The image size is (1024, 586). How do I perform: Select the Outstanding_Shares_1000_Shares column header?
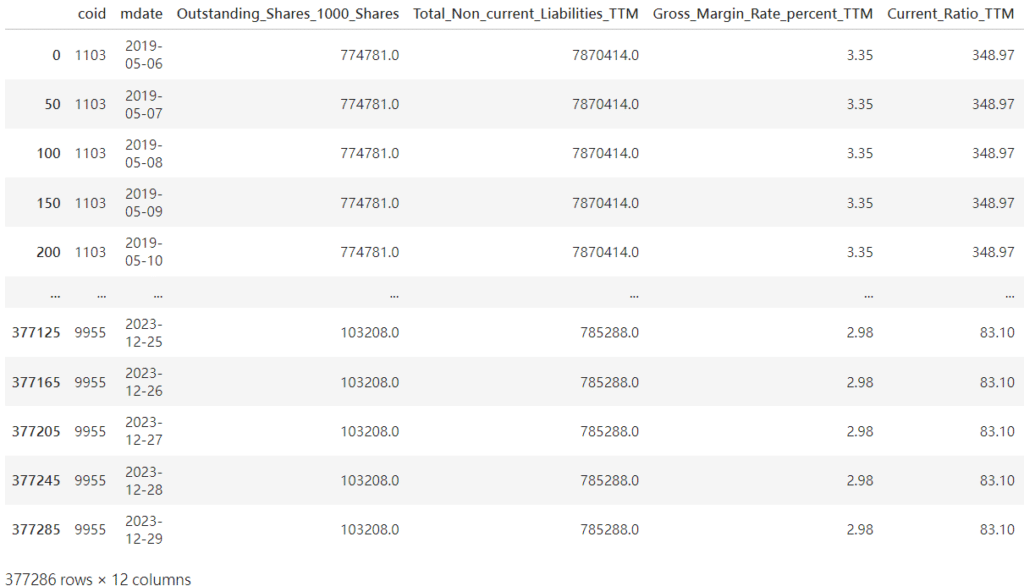[x=287, y=15]
